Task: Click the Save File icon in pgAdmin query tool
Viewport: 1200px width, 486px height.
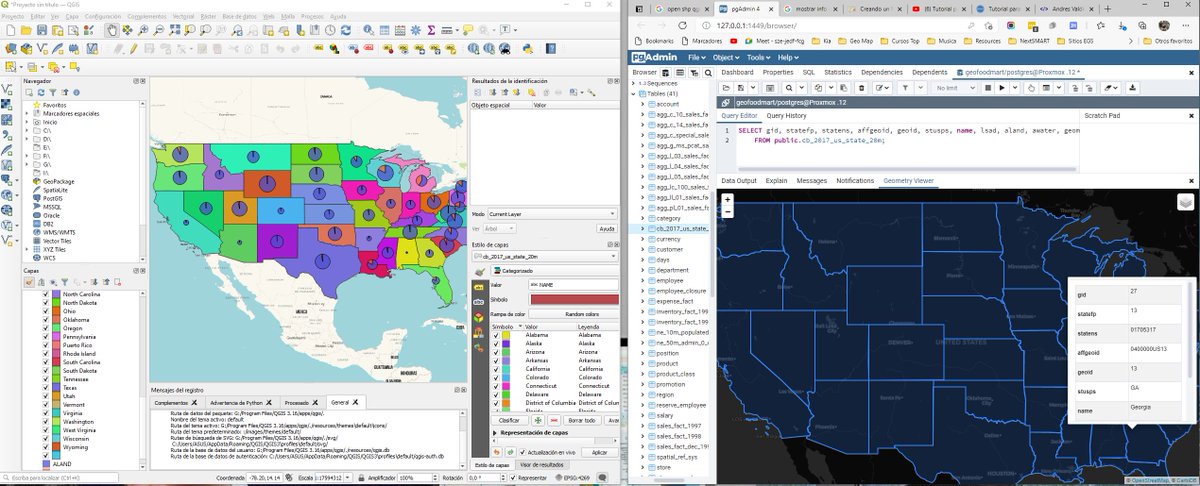Action: click(740, 88)
